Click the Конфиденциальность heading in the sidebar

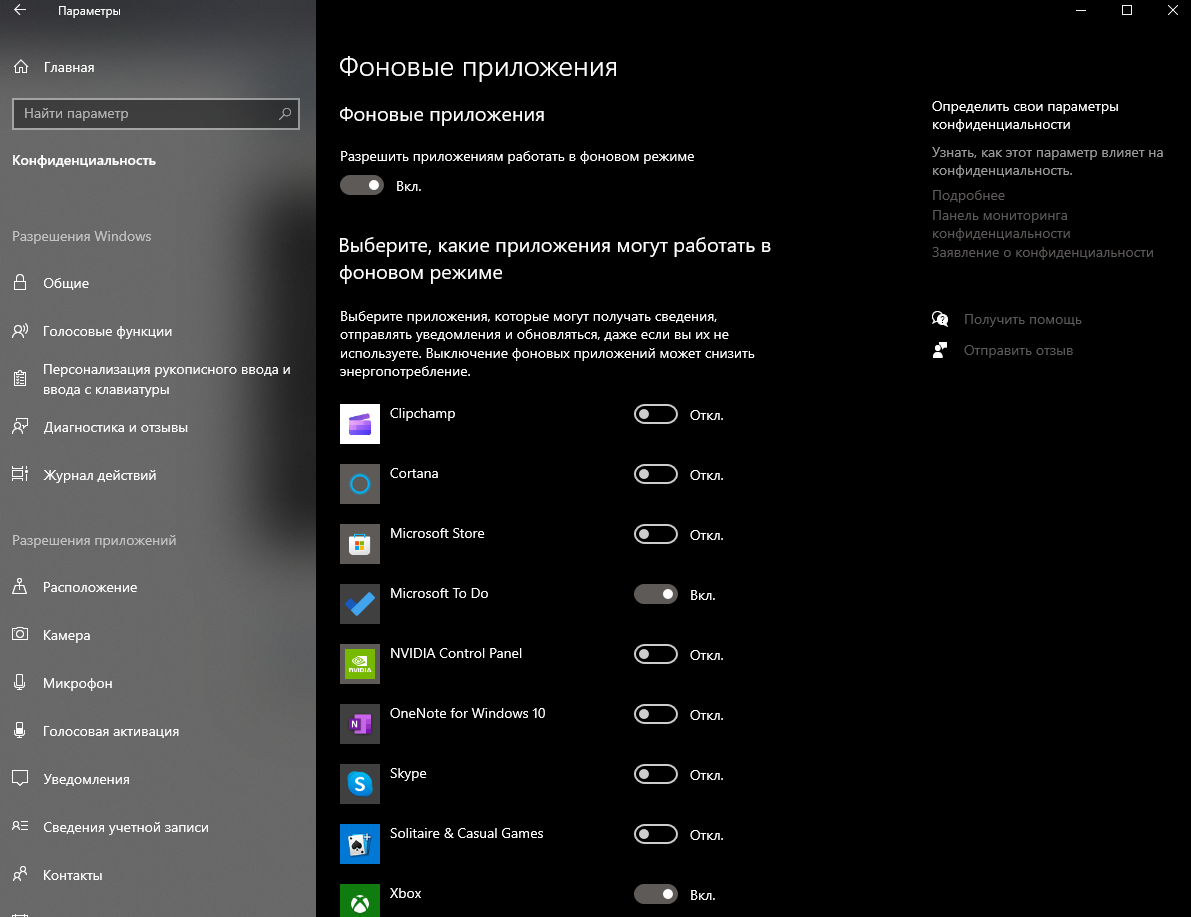[x=84, y=160]
